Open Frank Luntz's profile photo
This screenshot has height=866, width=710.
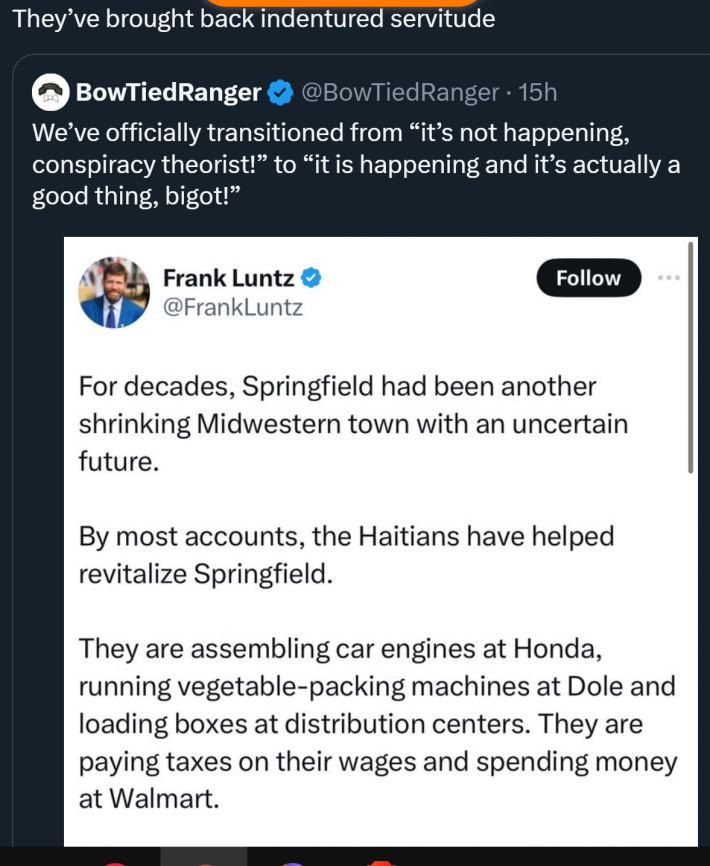tap(112, 292)
